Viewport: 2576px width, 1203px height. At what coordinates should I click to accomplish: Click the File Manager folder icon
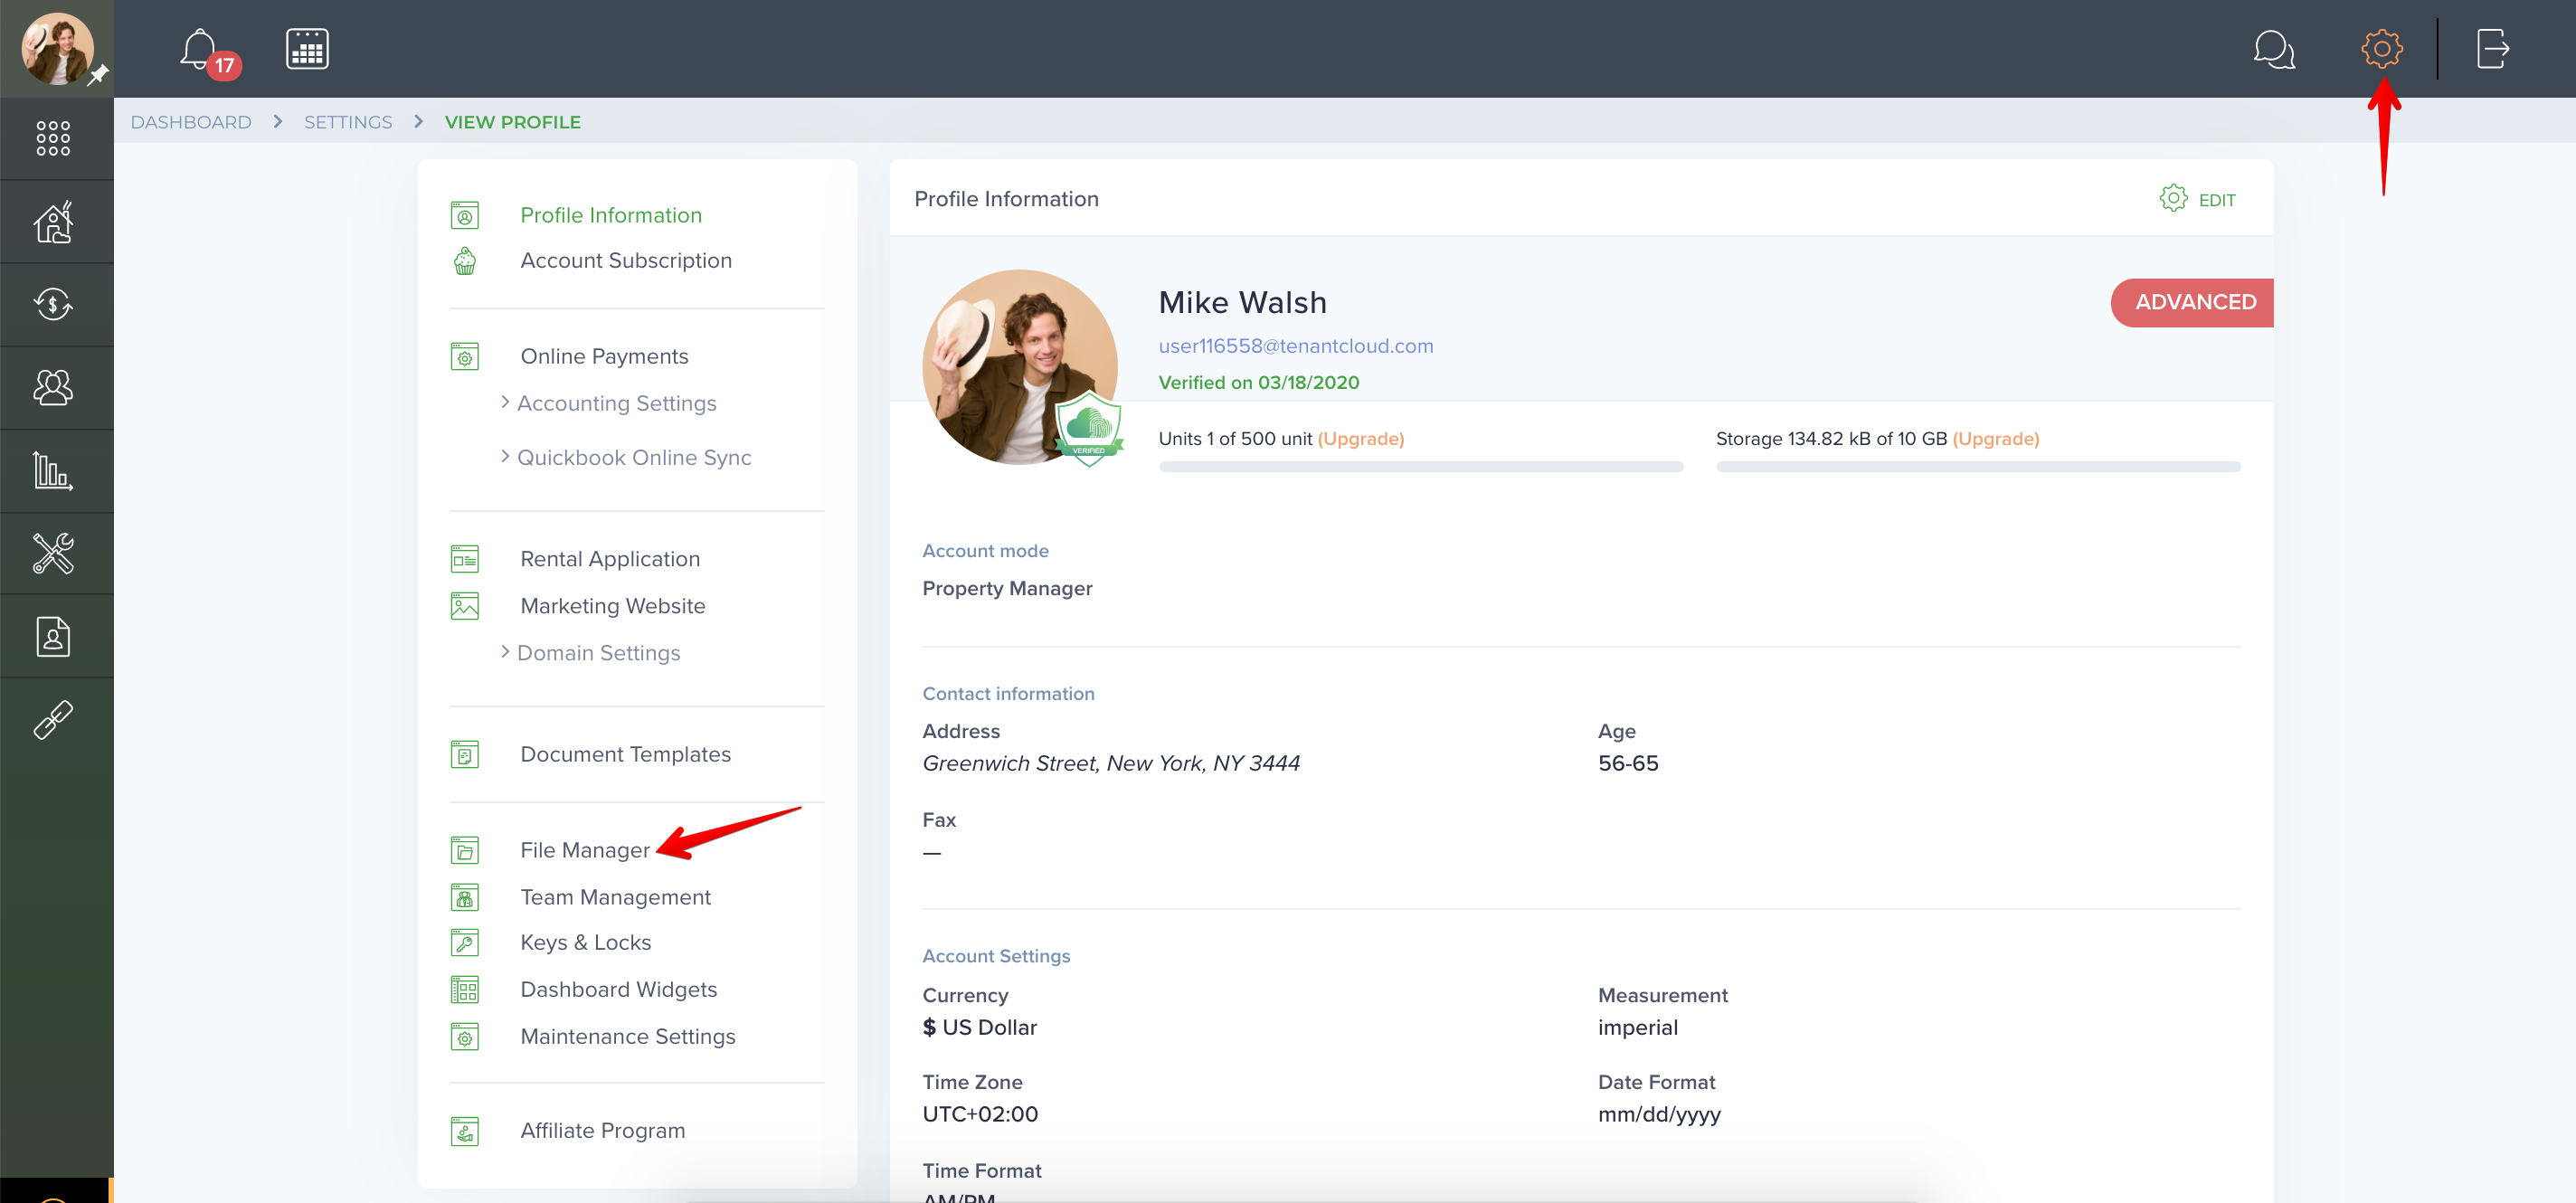[465, 850]
